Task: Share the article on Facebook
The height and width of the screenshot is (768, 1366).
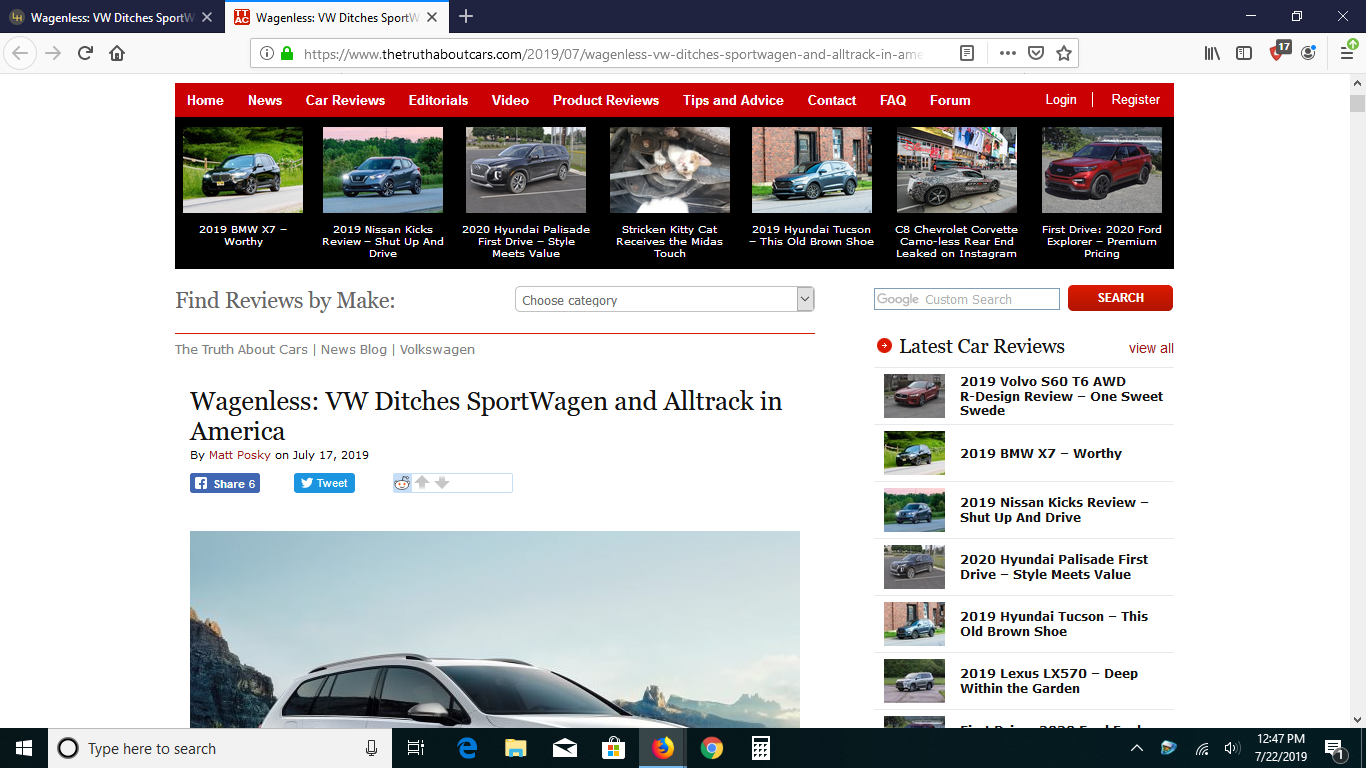Action: tap(225, 483)
